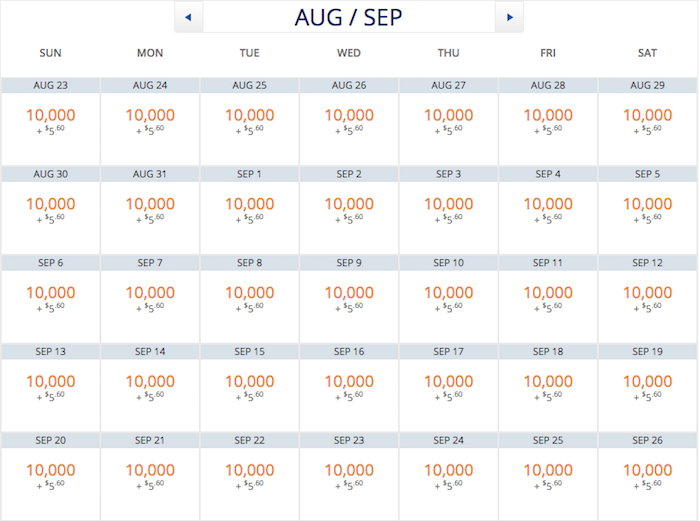Viewport: 700px width, 521px height.
Task: Pick SEP 18 10,000 miles fare
Action: [548, 388]
